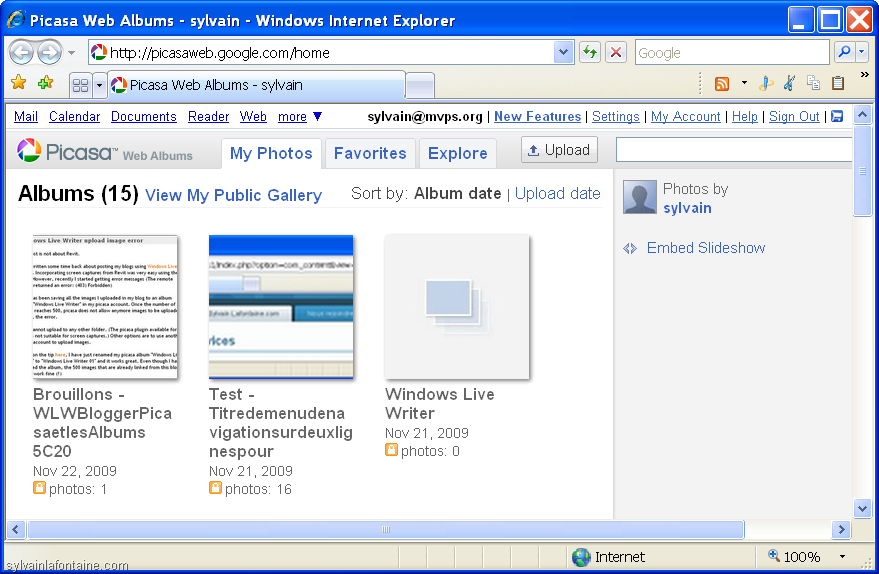Click the horizontal scrollbar thumb
The image size is (879, 574).
pyautogui.click(x=386, y=529)
